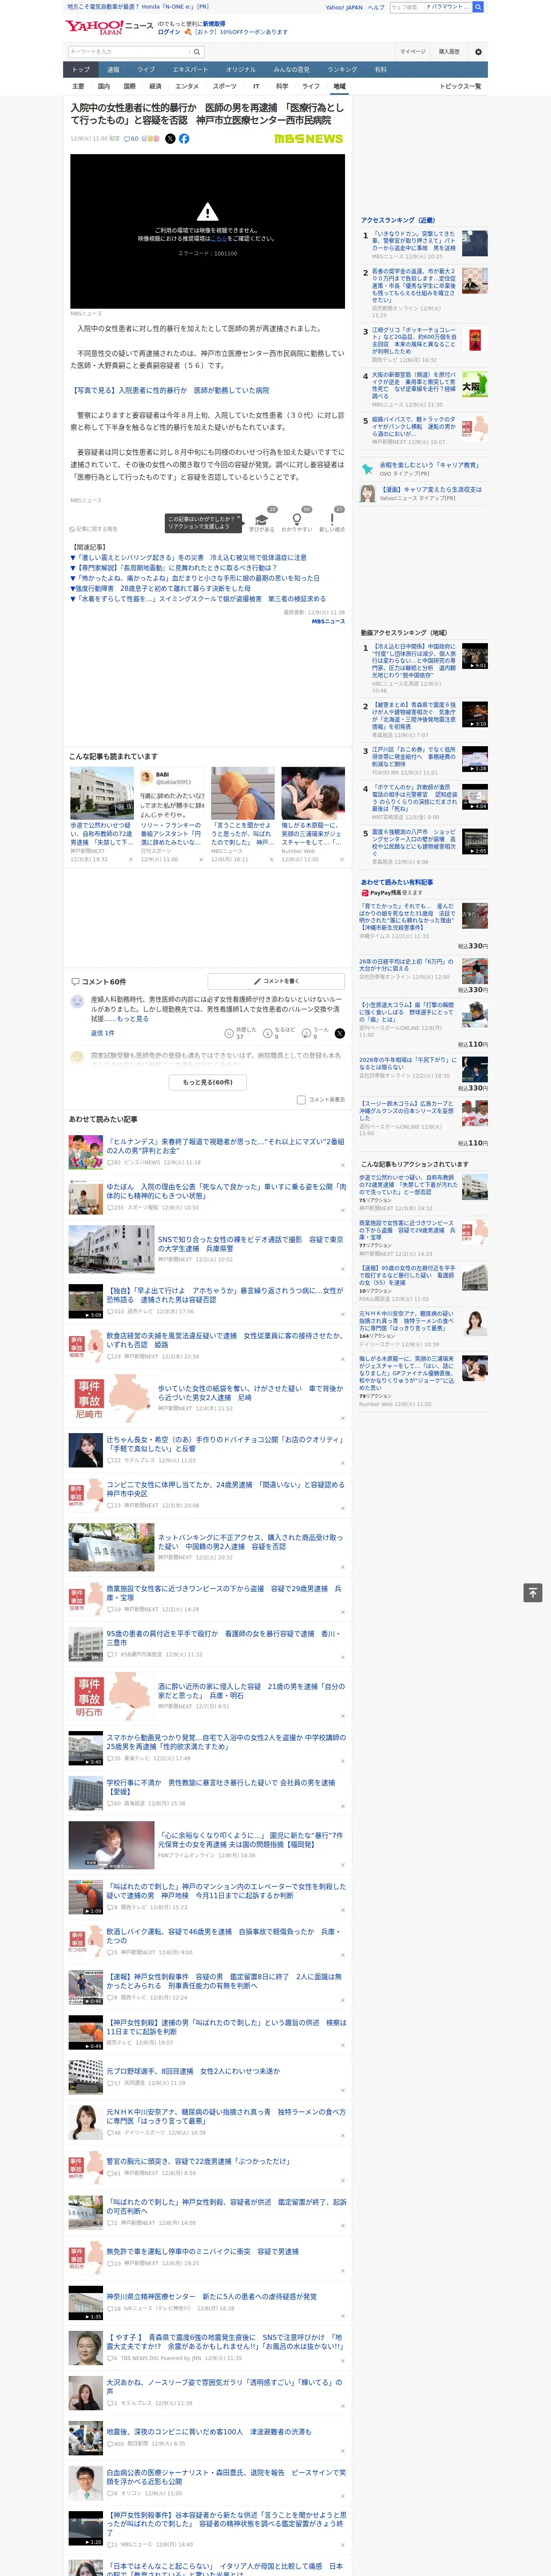Click the キーワードを入力 search field
This screenshot has height=2576, width=551.
129,52
